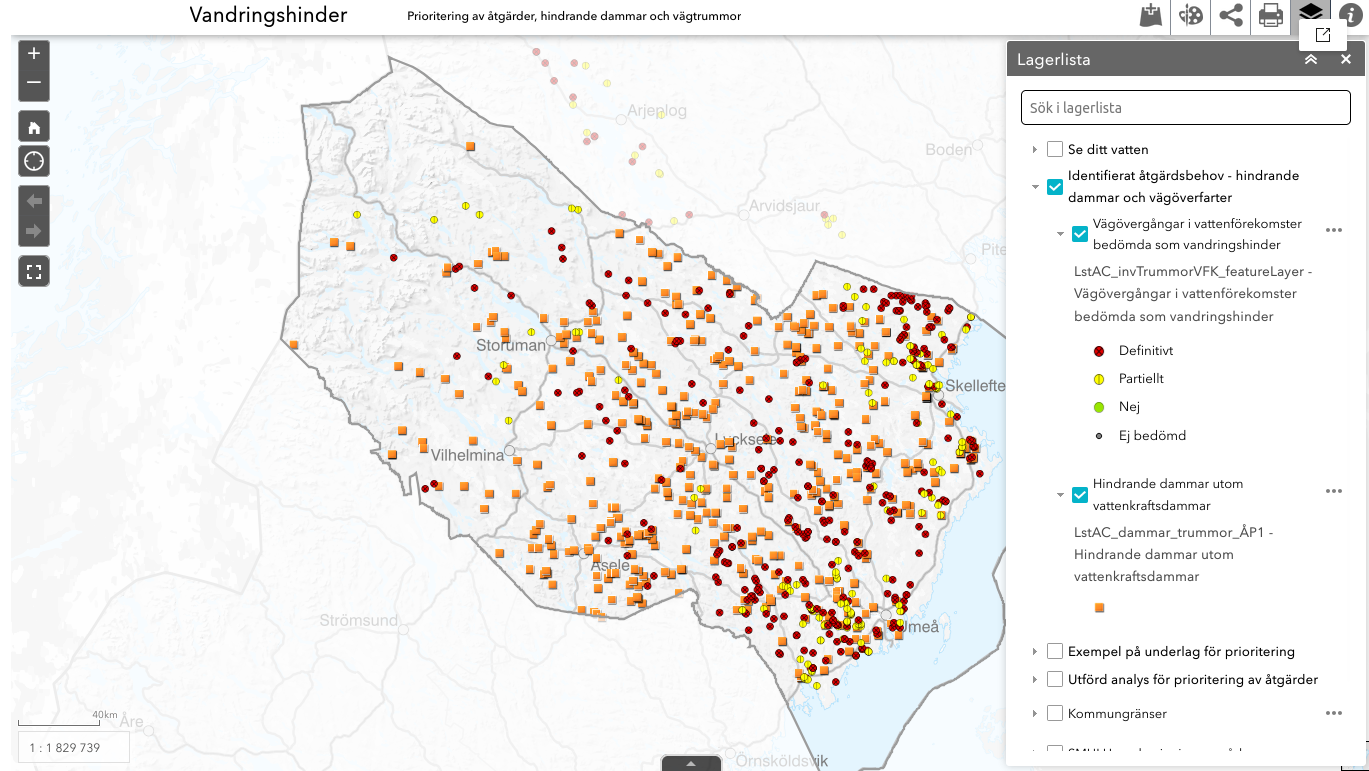Viewport: 1369px width, 771px height.
Task: Open the print tool
Action: (x=1270, y=17)
